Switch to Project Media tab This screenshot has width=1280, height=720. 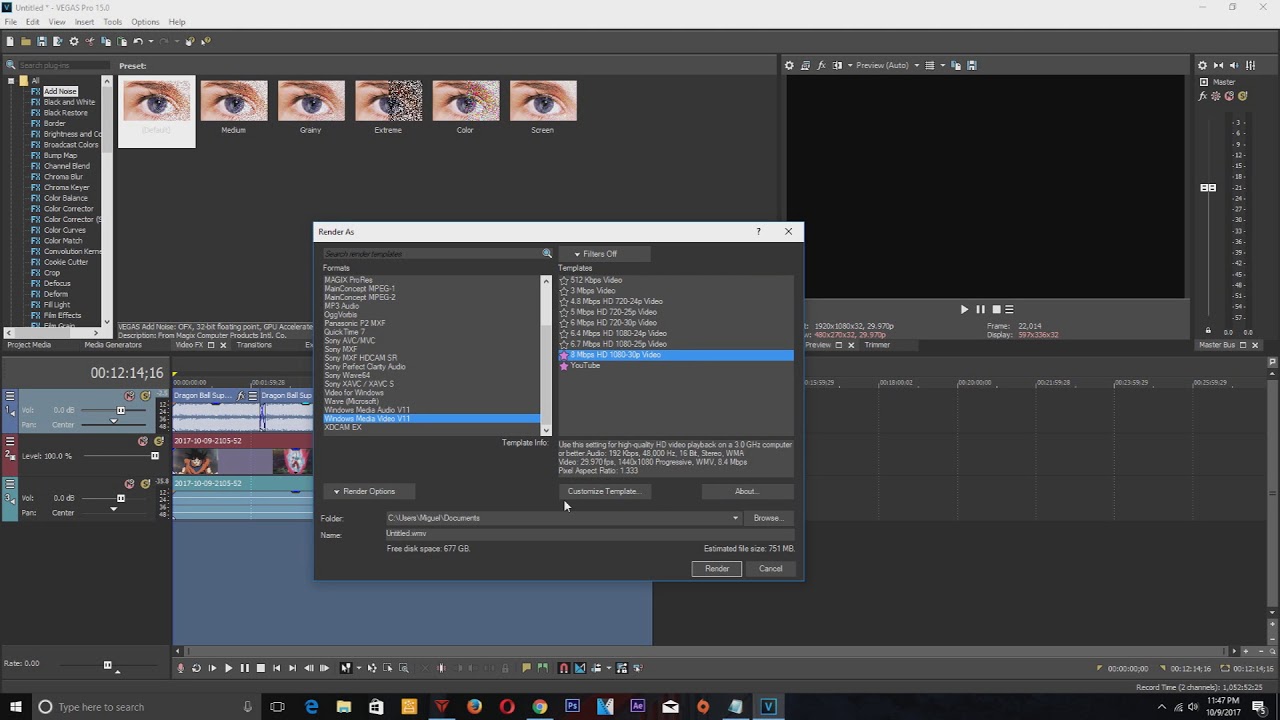pos(29,345)
